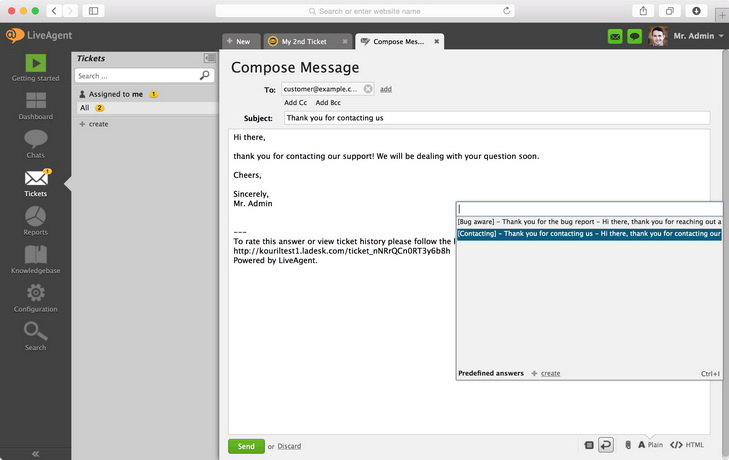
Task: Switch editor to Plain text mode
Action: click(650, 445)
